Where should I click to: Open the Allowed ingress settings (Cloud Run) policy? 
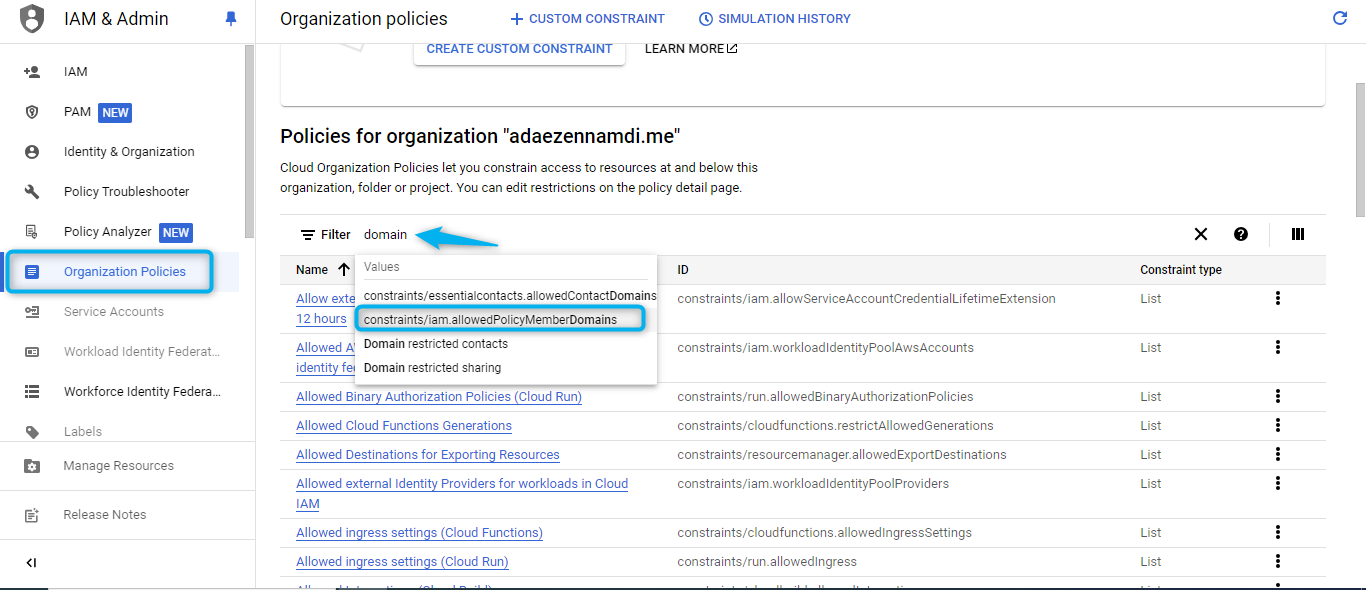coord(401,561)
